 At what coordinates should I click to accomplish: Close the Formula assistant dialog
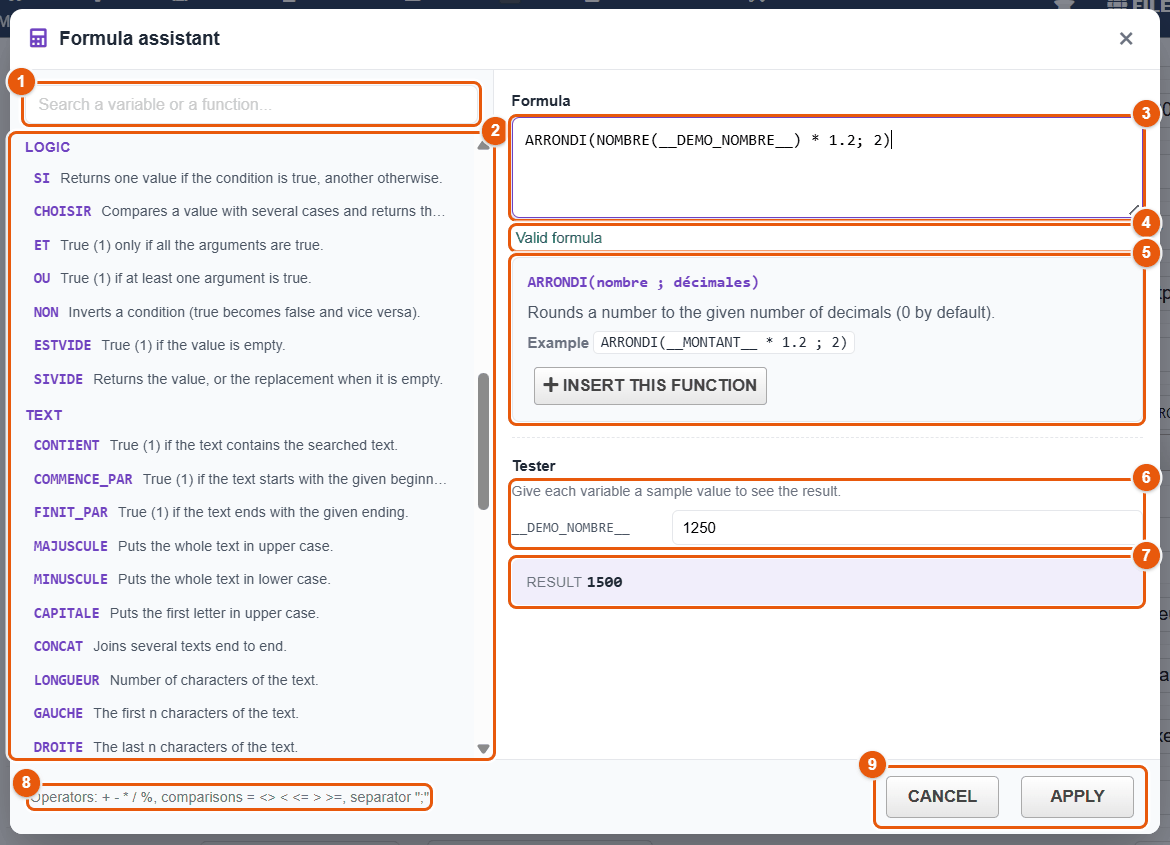(x=1125, y=39)
